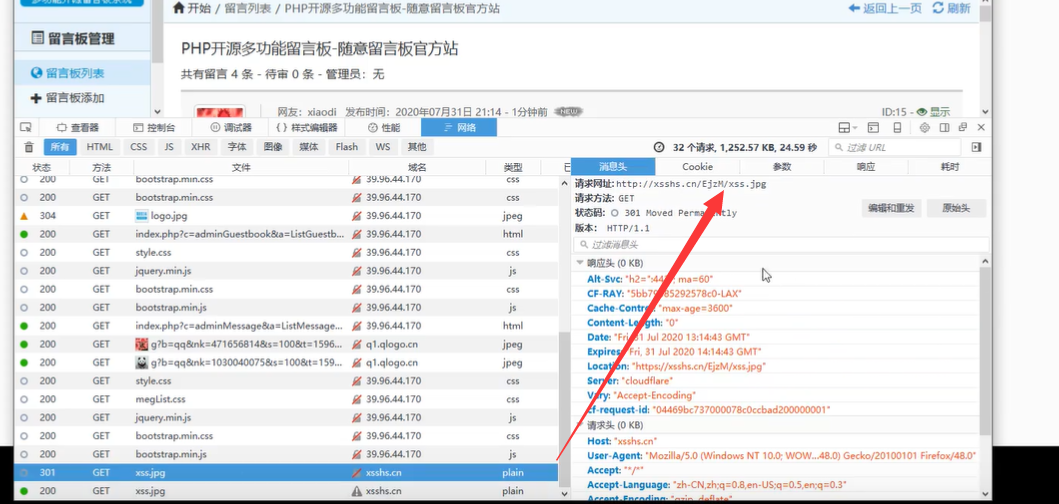
Task: Toggle the network details side pane icon
Action: (976, 147)
